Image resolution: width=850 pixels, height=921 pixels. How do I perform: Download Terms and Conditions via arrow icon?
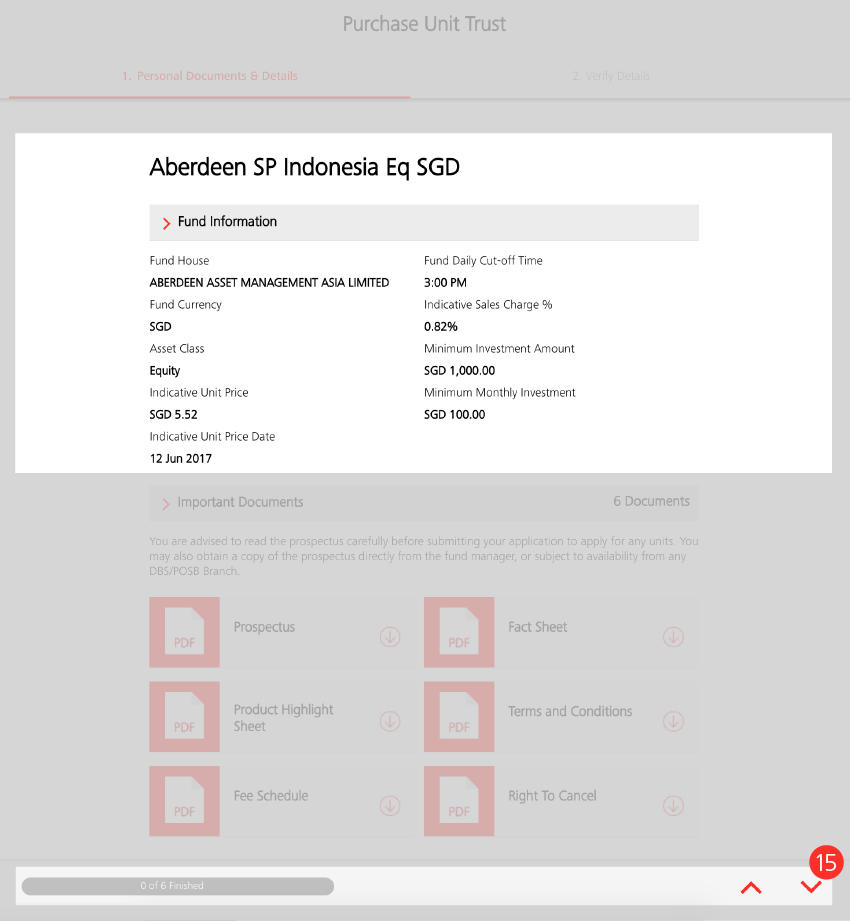(673, 721)
